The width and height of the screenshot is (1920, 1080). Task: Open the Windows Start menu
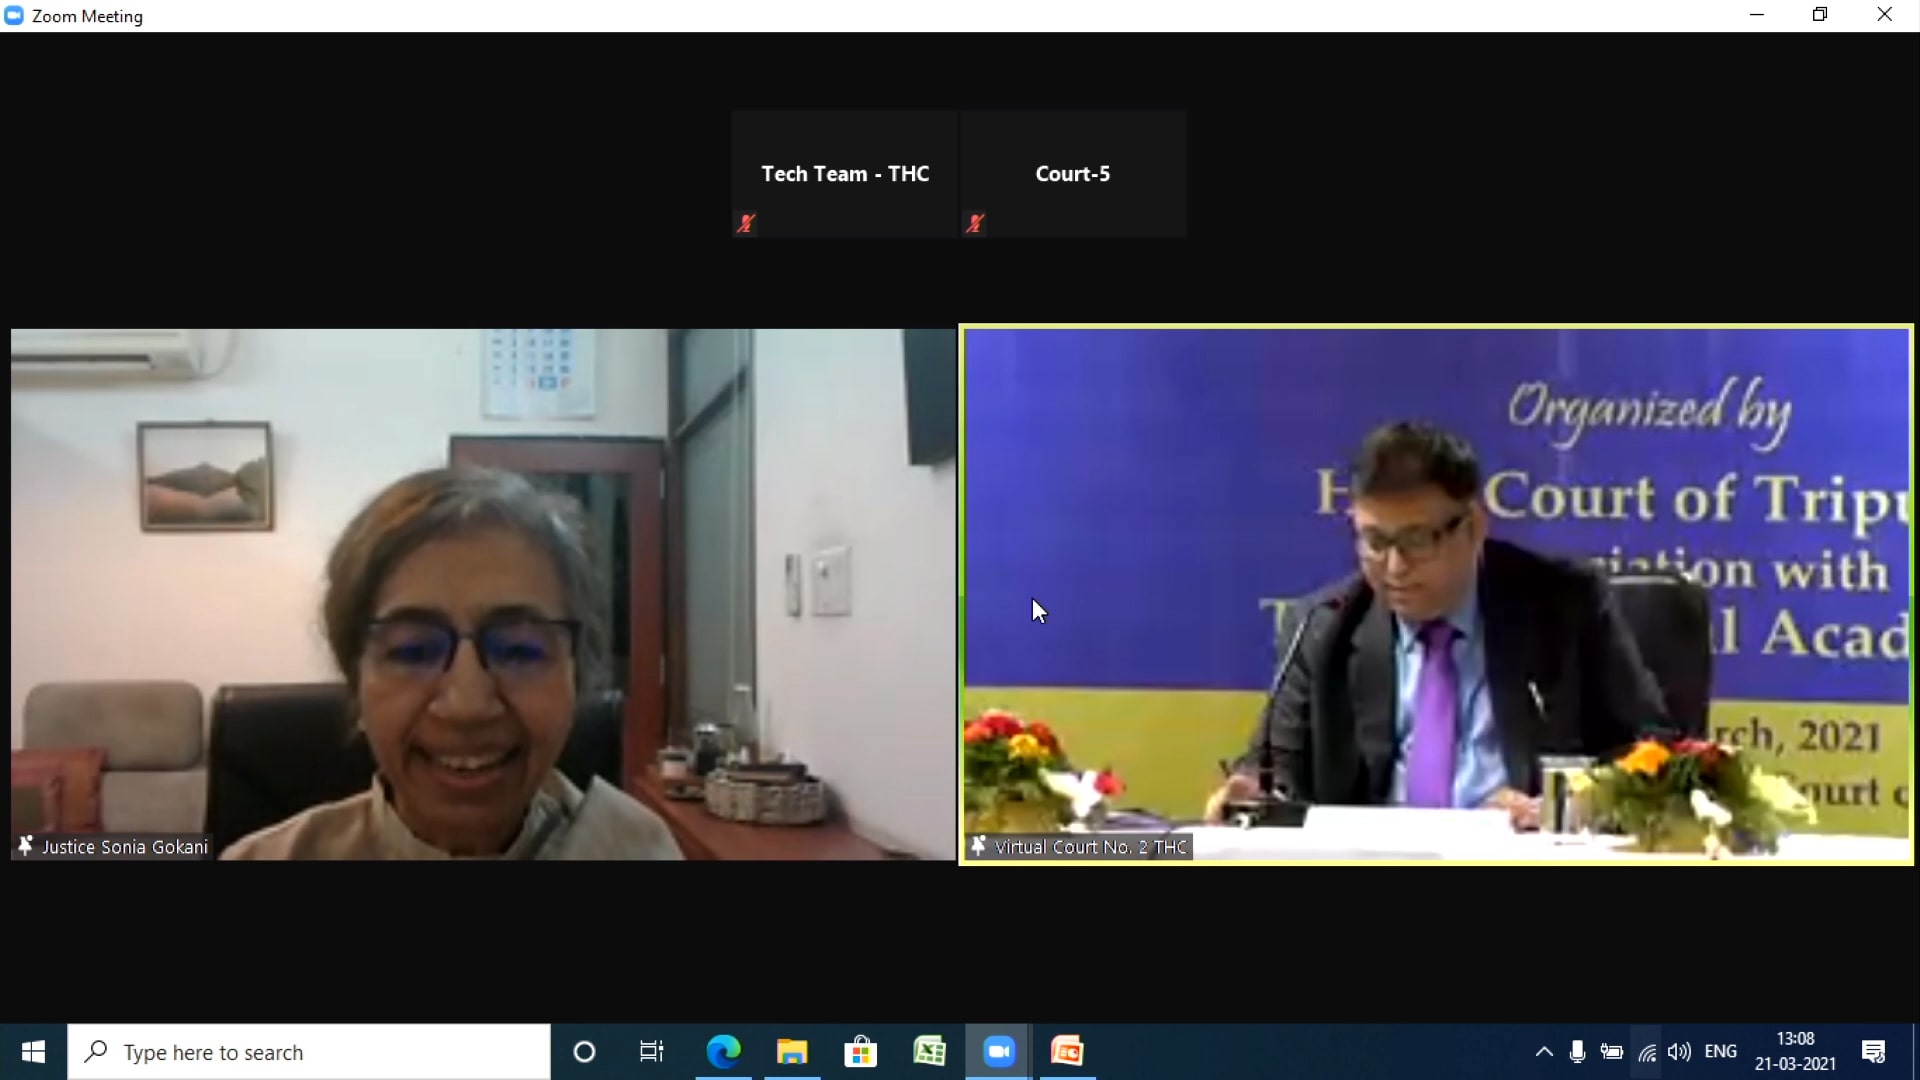(33, 1052)
